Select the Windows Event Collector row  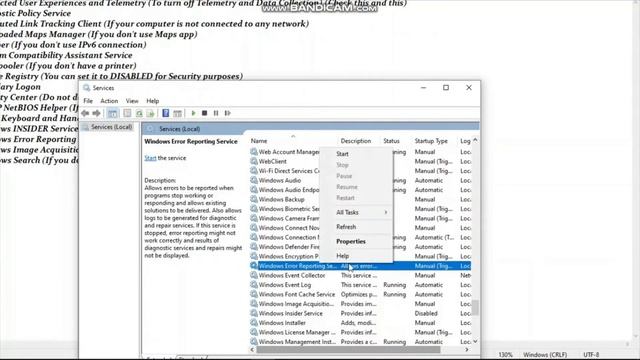(x=360, y=275)
